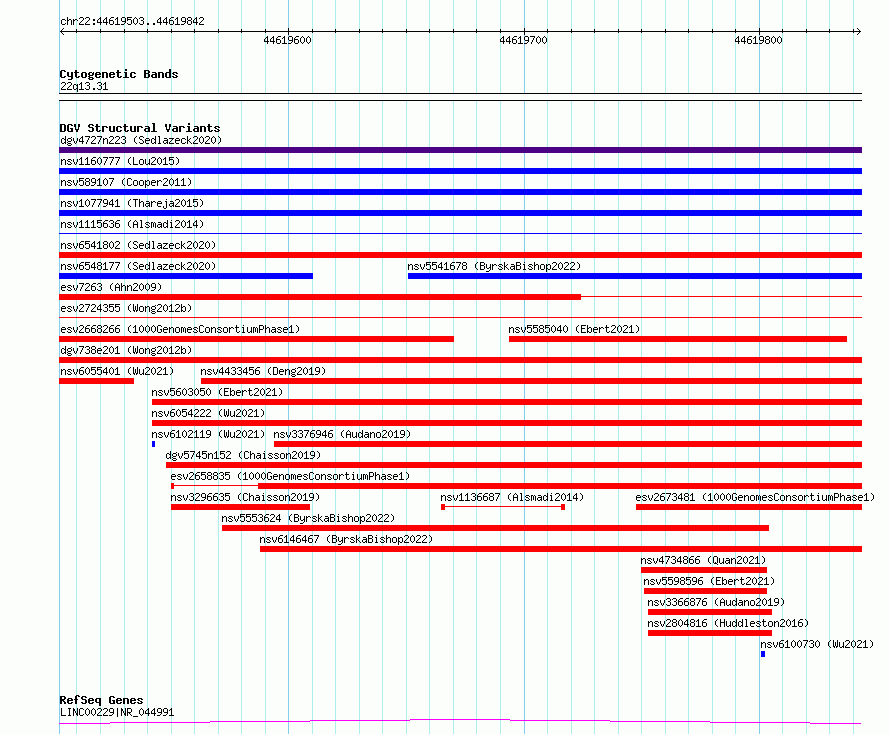Click the nsv6055401 (Wu2021) label
890x734 pixels.
pos(117,371)
